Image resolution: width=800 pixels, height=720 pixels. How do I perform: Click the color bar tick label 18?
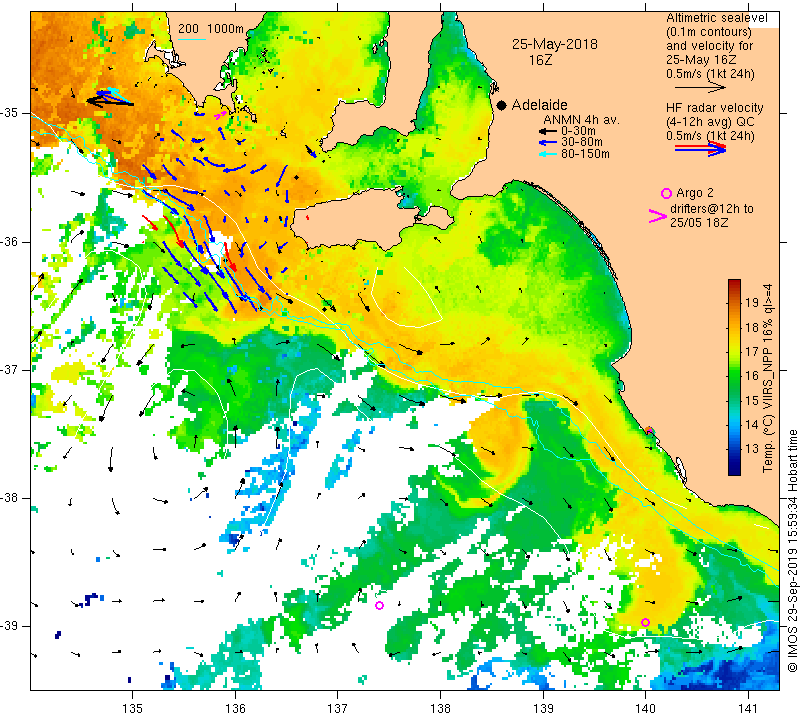click(752, 327)
